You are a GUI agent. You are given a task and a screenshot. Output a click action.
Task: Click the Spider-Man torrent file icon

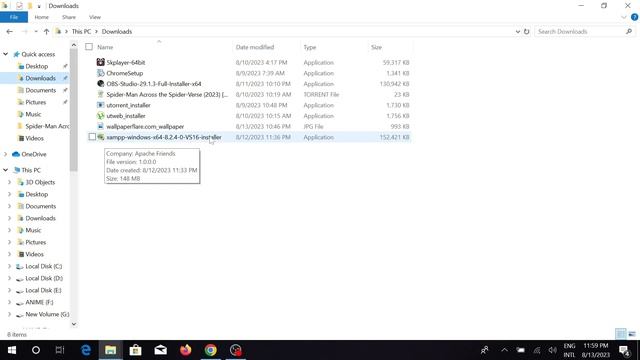click(100, 94)
